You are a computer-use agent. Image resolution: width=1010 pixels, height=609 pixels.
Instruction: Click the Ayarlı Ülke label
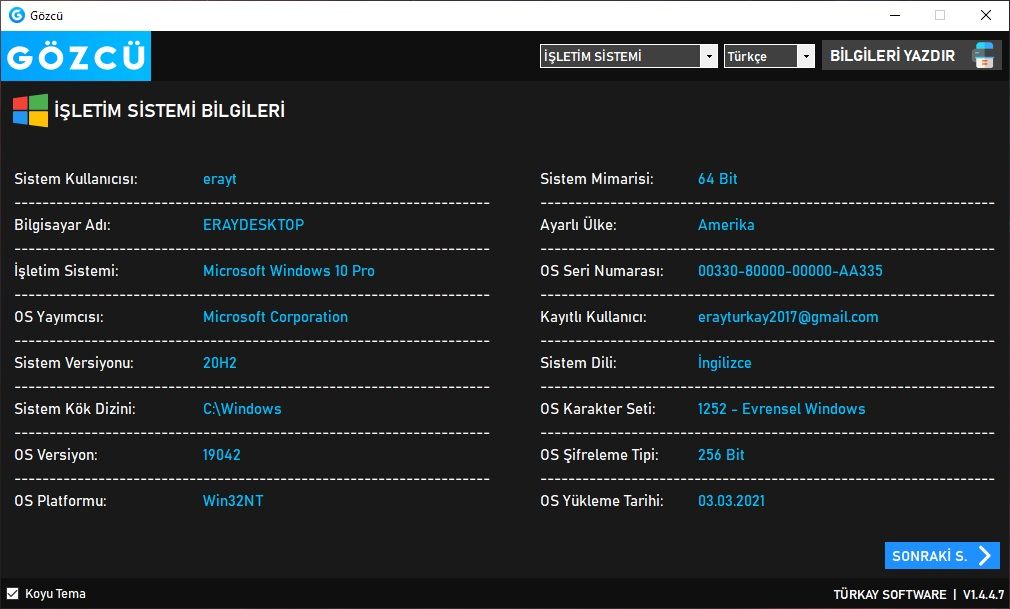coord(578,225)
